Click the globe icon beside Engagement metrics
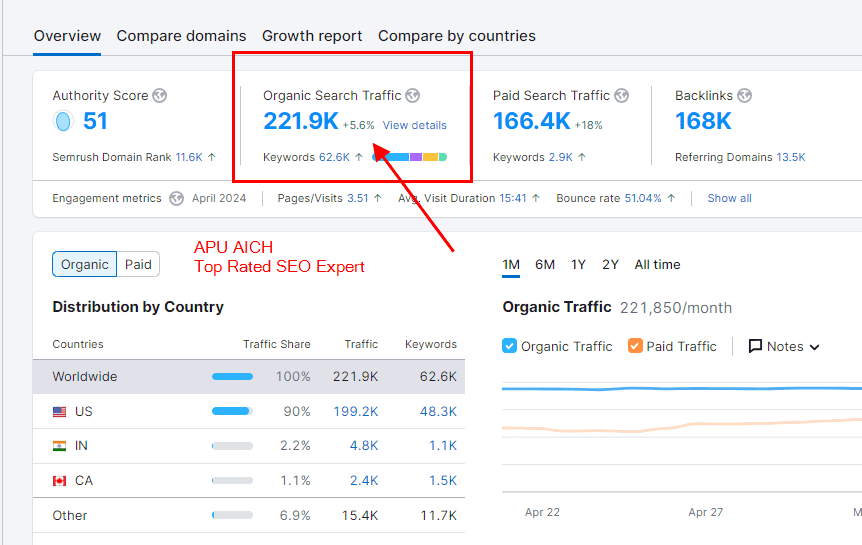The image size is (862, 545). point(177,198)
